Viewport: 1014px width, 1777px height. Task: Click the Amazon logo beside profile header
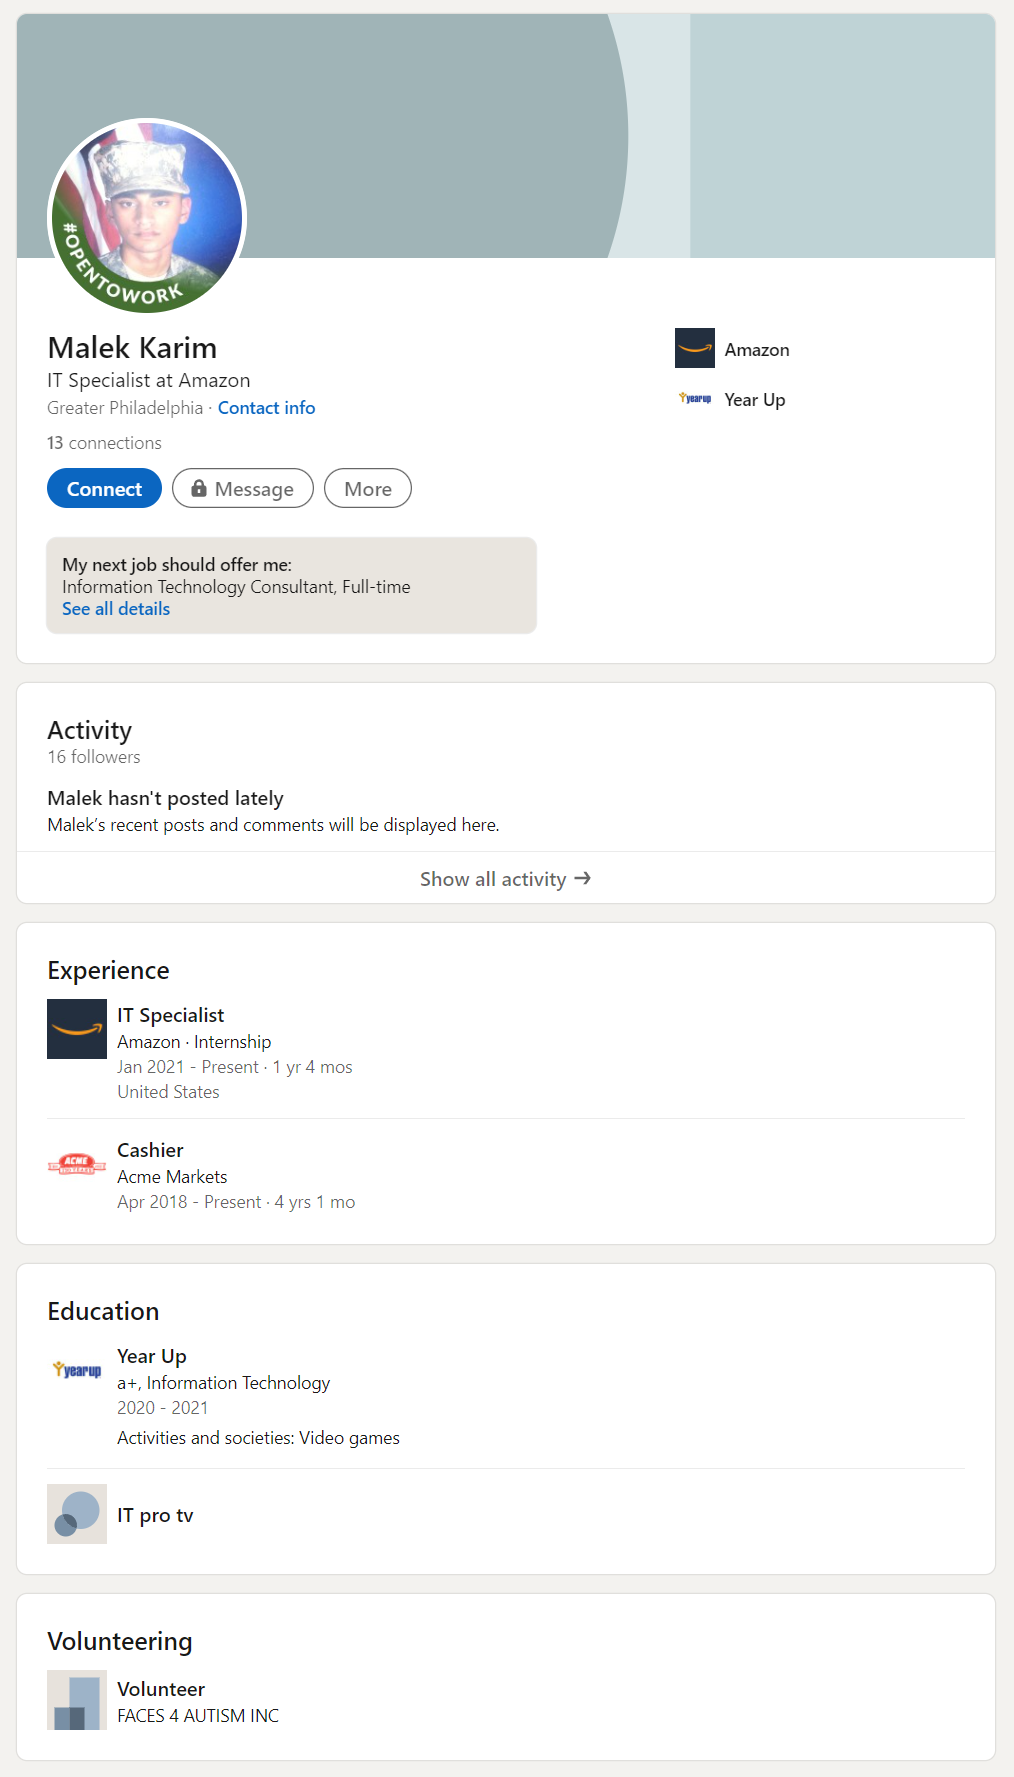[694, 348]
